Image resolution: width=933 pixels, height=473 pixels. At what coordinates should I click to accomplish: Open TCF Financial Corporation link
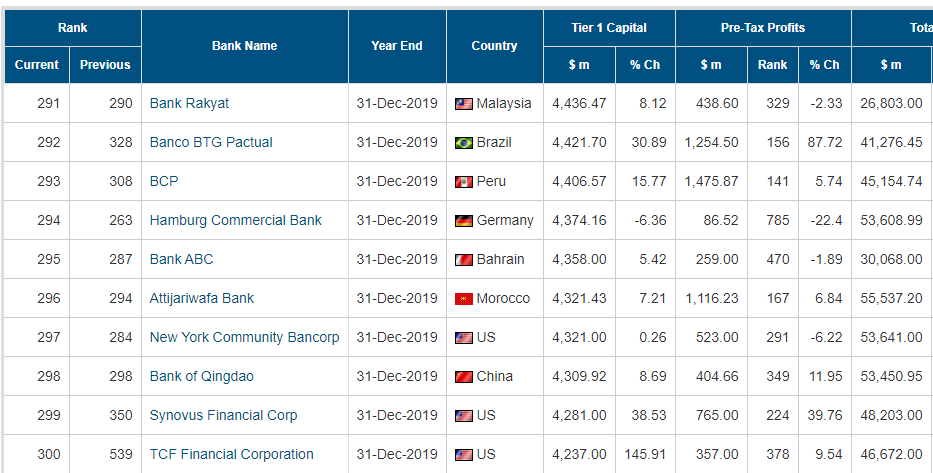(231, 454)
